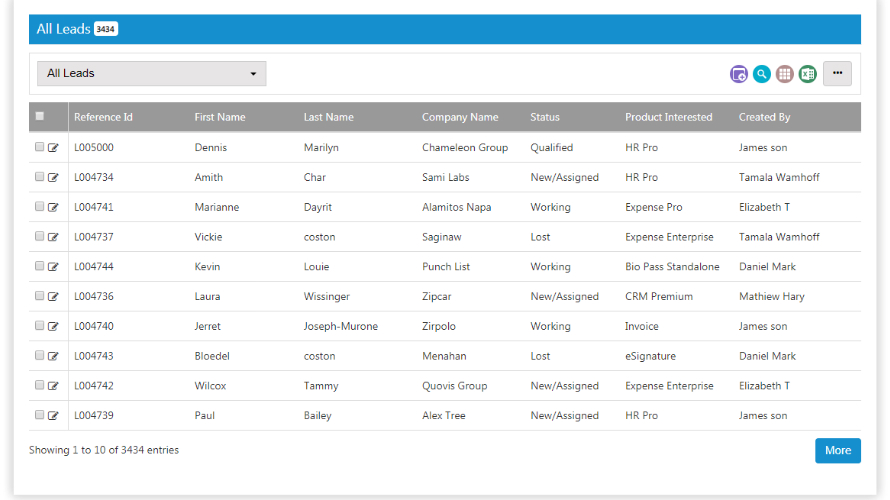Sort by Last Name column header
Image resolution: width=890 pixels, height=500 pixels.
(329, 117)
